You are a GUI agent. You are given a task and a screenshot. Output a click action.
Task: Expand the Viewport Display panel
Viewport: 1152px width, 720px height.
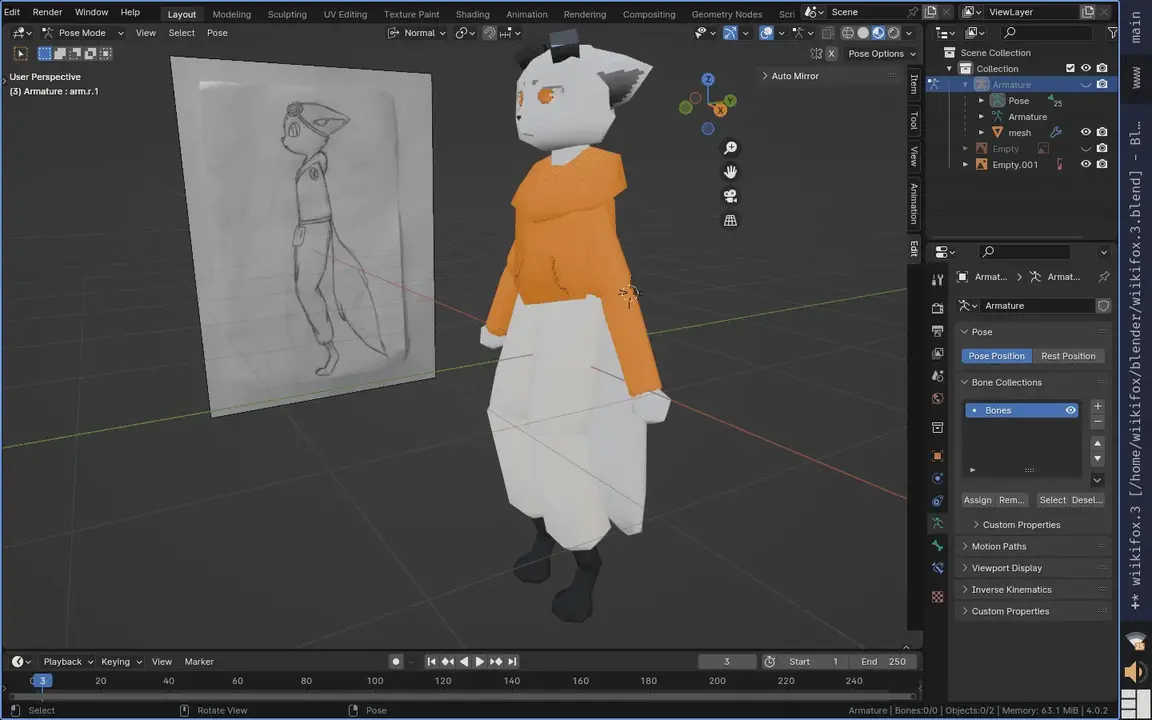1006,568
